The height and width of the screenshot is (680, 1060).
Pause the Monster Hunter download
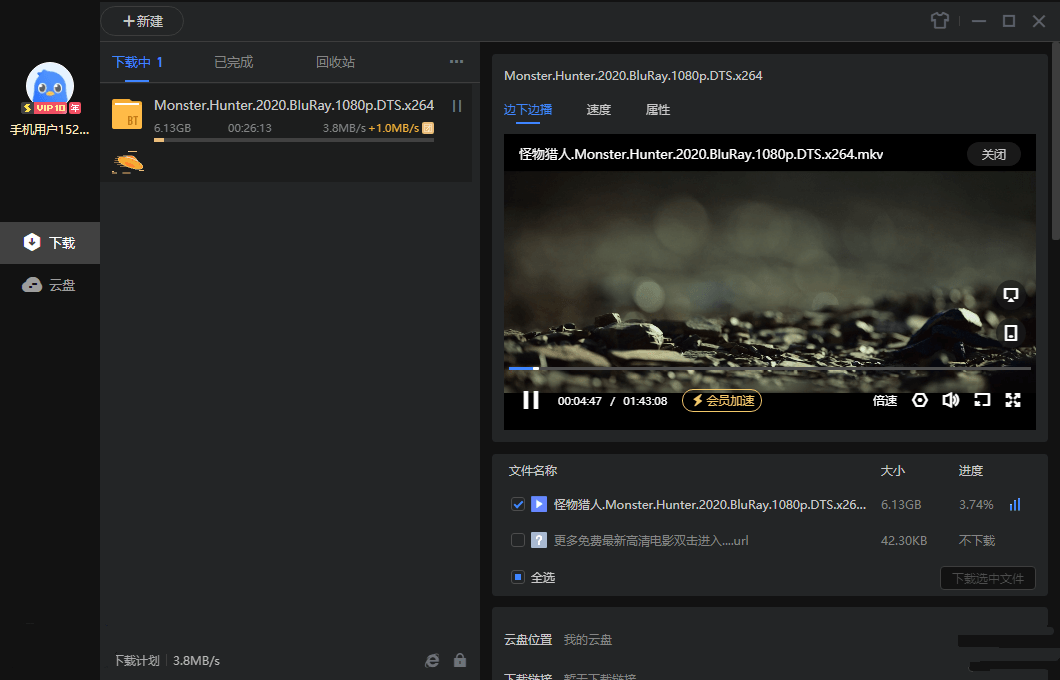pyautogui.click(x=456, y=105)
